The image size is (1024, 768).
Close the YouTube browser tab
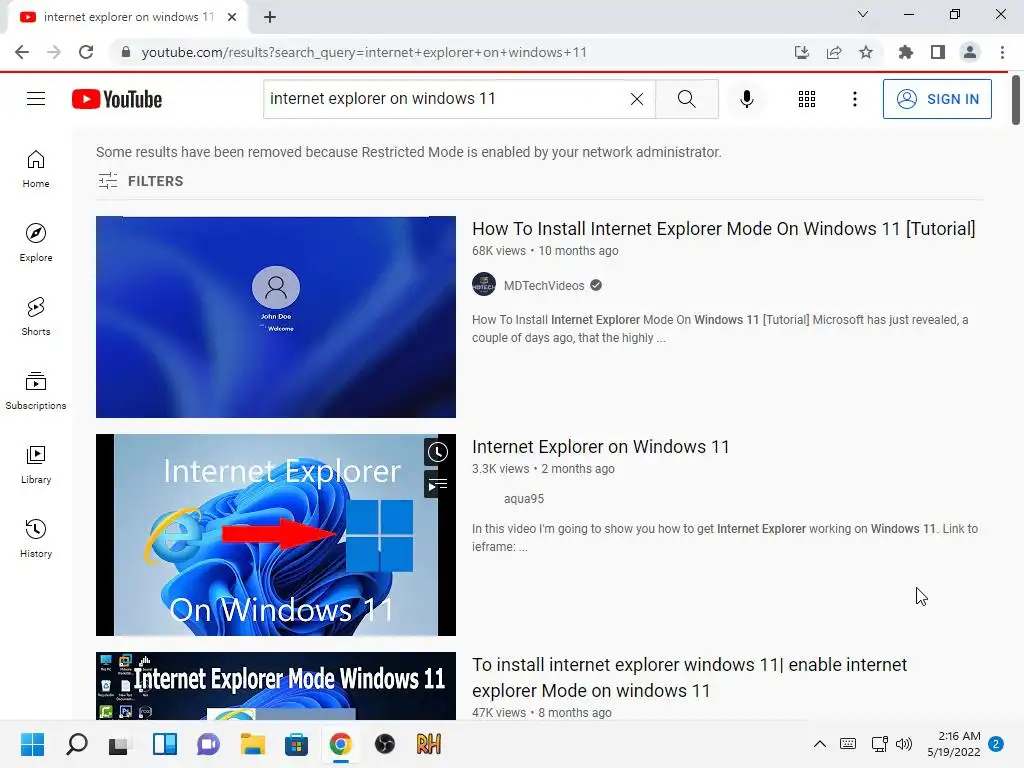pyautogui.click(x=232, y=17)
